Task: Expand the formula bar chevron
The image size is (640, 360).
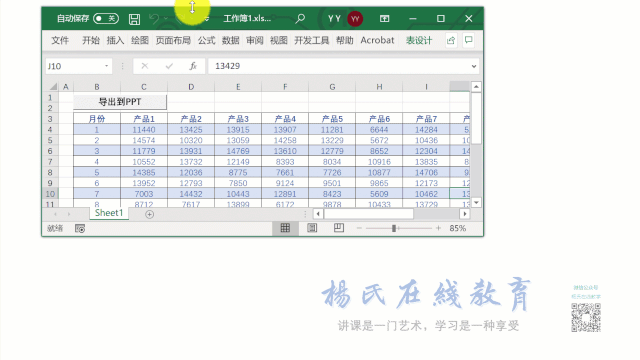Action: (x=474, y=66)
